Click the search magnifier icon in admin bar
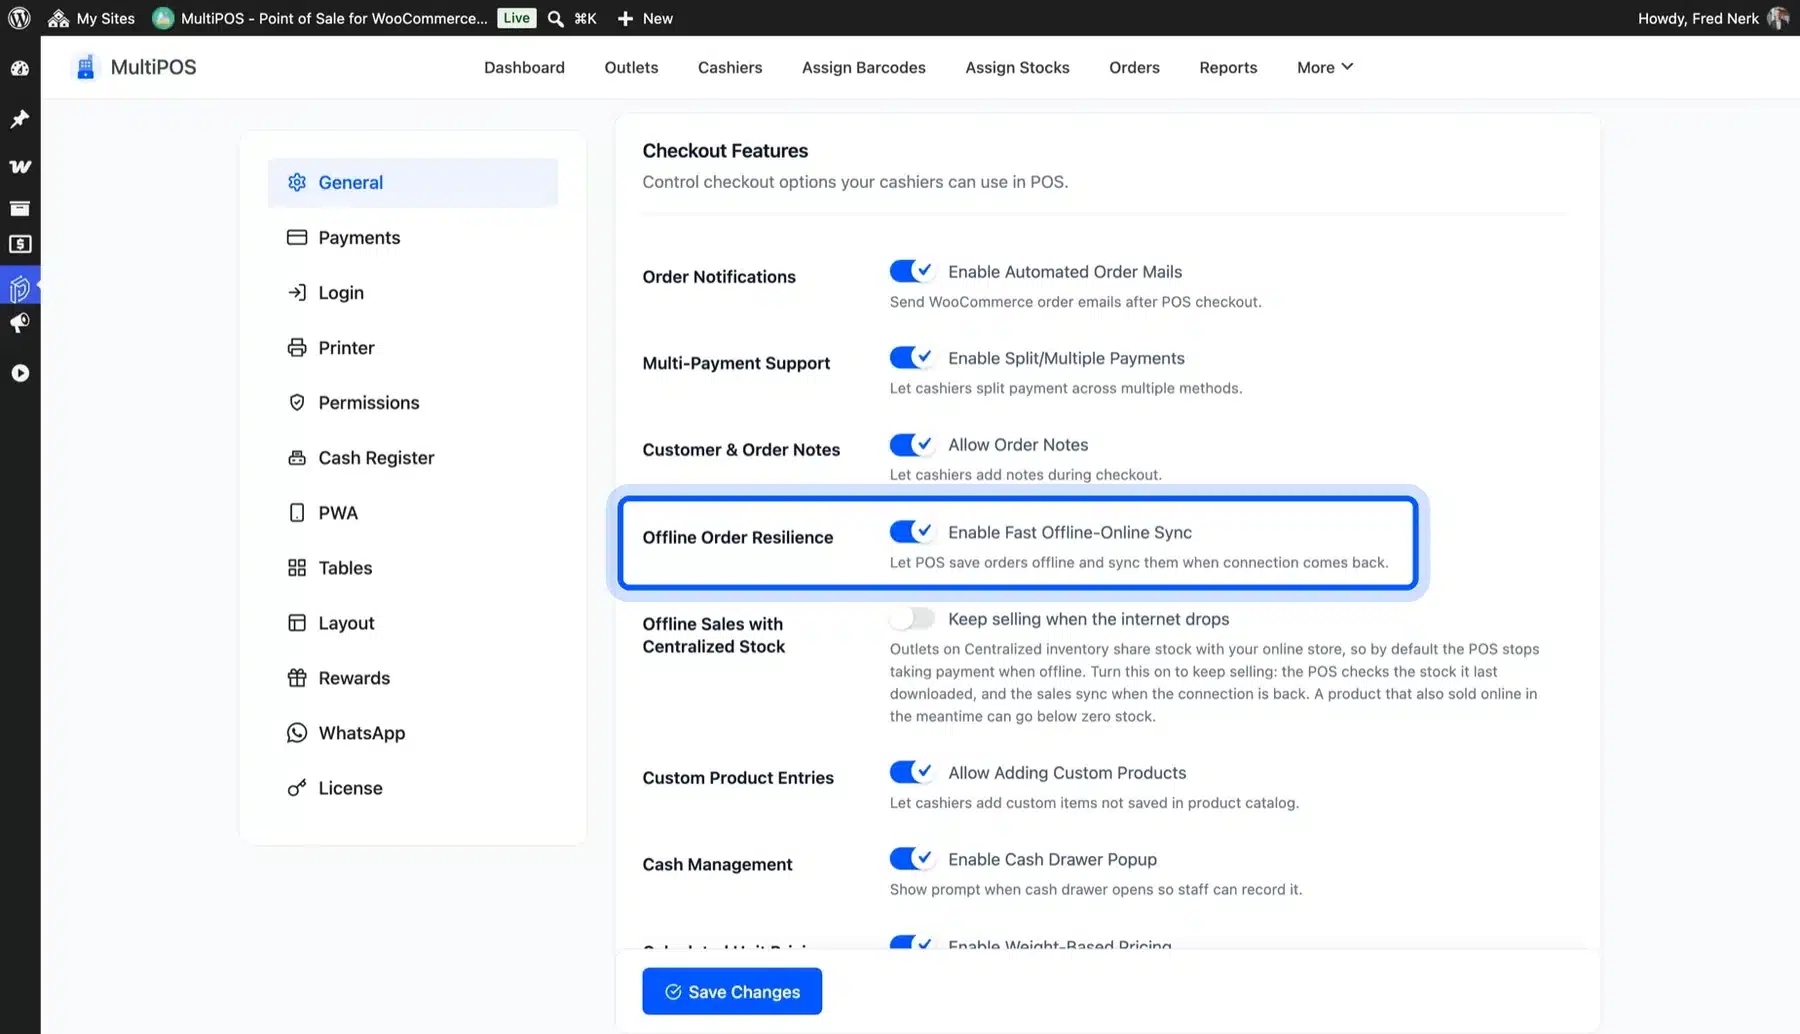The width and height of the screenshot is (1800, 1034). [555, 18]
